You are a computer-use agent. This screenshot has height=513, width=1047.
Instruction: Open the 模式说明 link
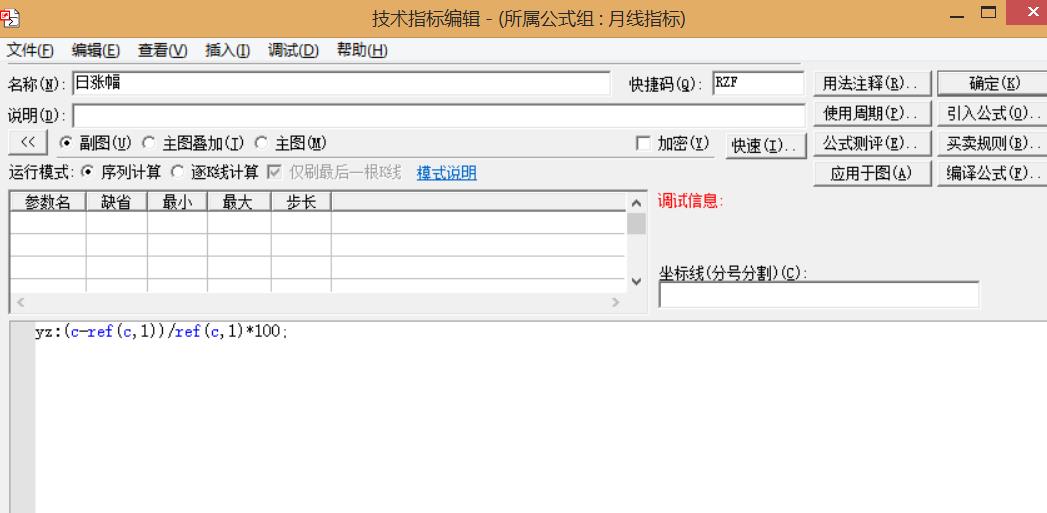point(447,173)
